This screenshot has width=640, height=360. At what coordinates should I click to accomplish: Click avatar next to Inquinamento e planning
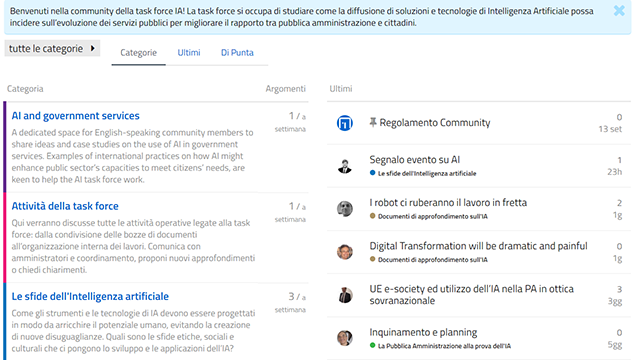(344, 338)
